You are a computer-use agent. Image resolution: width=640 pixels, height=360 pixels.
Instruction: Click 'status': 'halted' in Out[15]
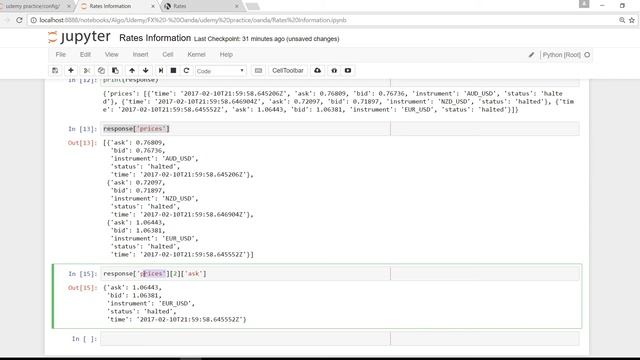141,311
